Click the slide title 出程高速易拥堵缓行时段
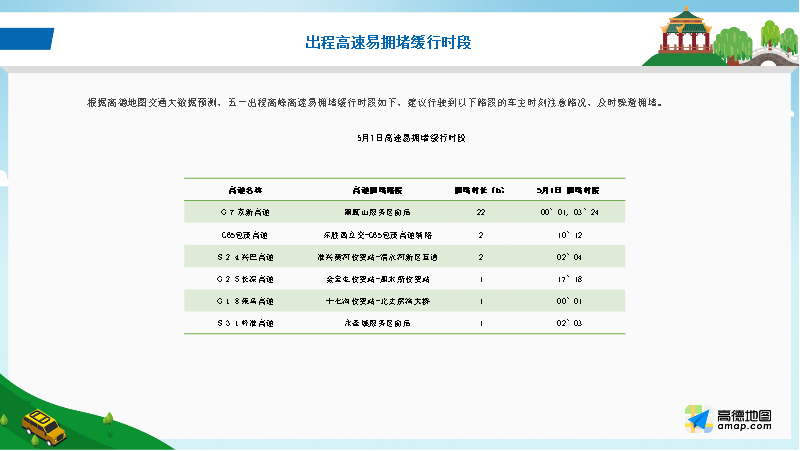Viewport: 800px width, 451px height. 387,42
